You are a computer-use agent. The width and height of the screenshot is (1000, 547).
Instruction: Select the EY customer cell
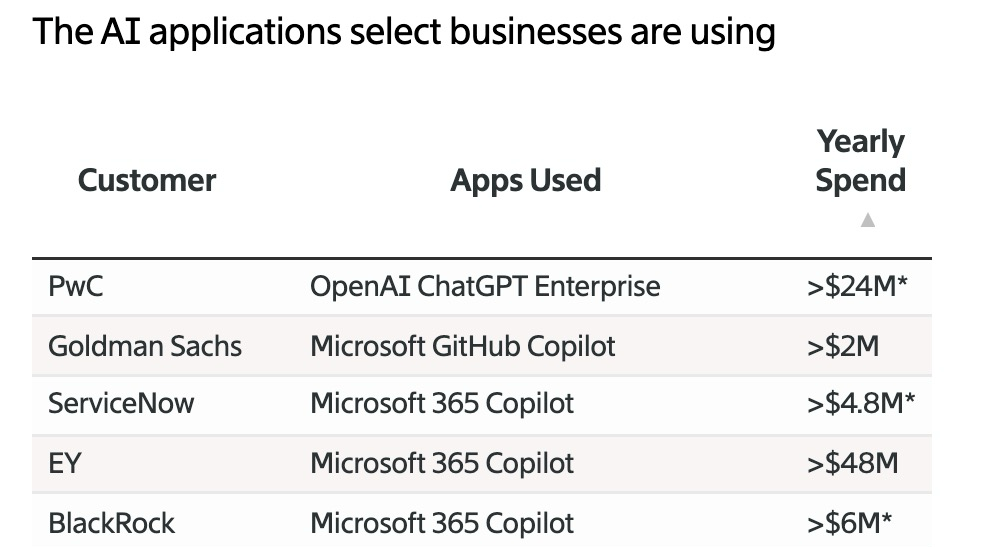pos(64,463)
